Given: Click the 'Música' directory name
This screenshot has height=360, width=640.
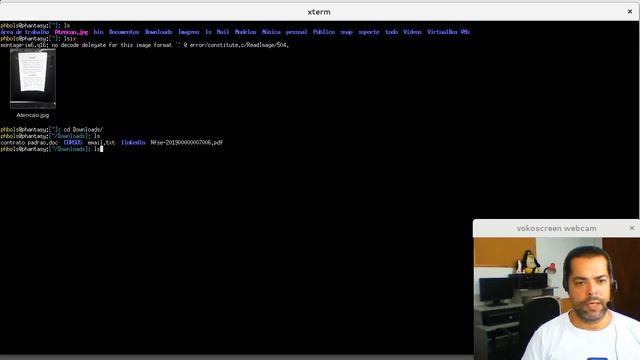Looking at the screenshot, I should pyautogui.click(x=271, y=32).
